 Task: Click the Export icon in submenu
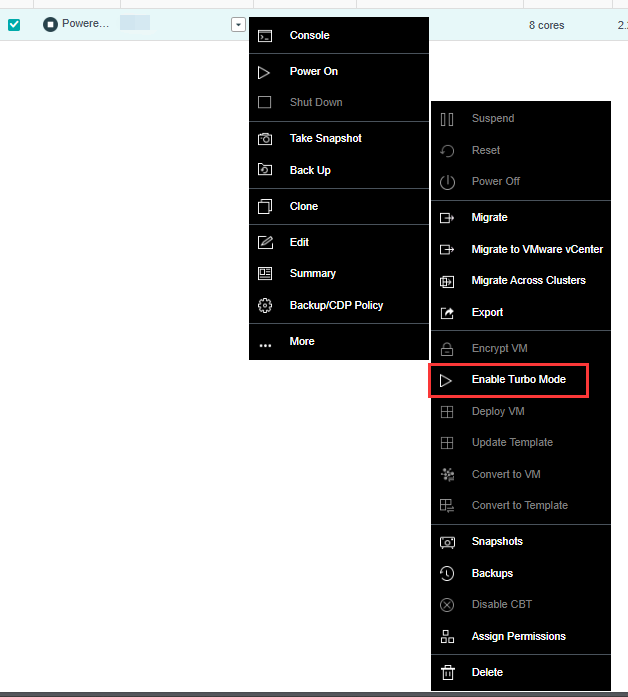click(x=447, y=313)
